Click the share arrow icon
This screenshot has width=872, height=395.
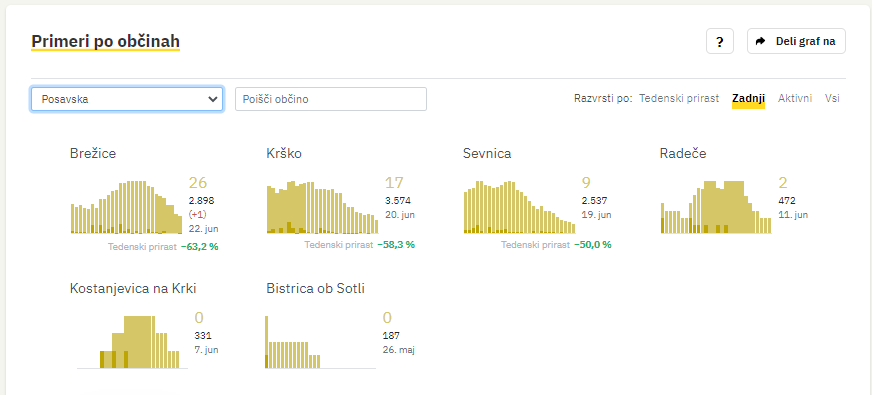(x=760, y=41)
